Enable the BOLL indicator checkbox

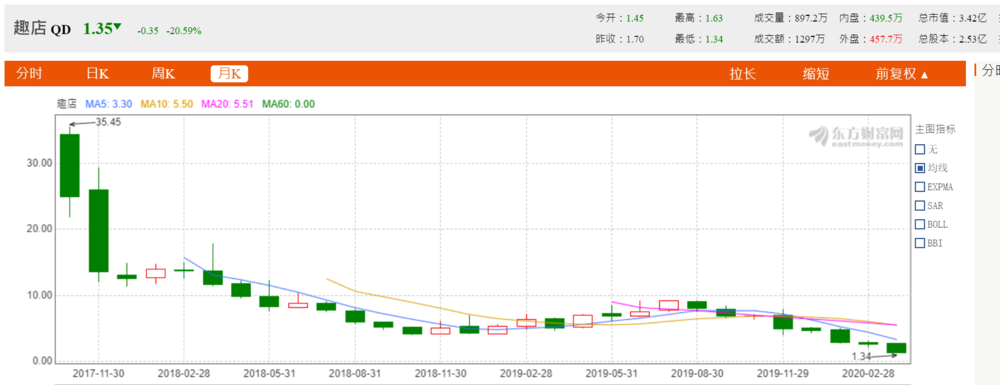(x=920, y=224)
